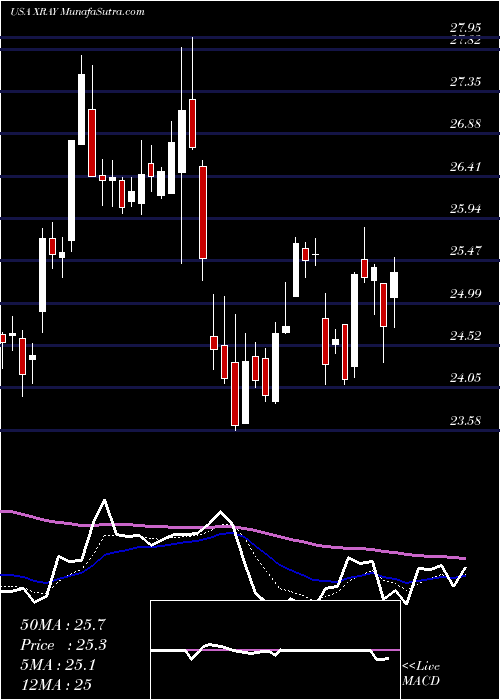Click the 27.35 price axis label
The height and width of the screenshot is (700, 500).
tap(465, 82)
